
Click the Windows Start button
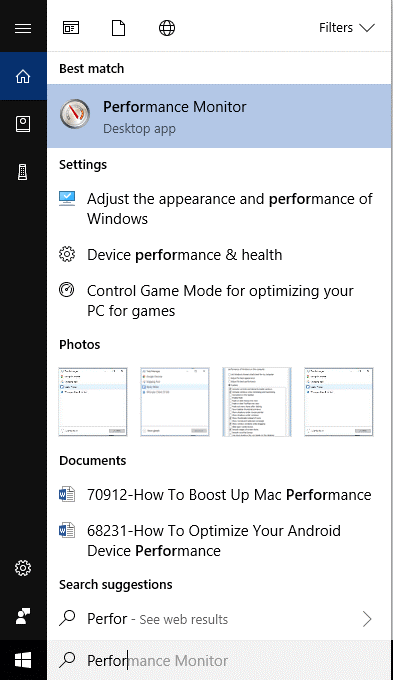click(23, 660)
